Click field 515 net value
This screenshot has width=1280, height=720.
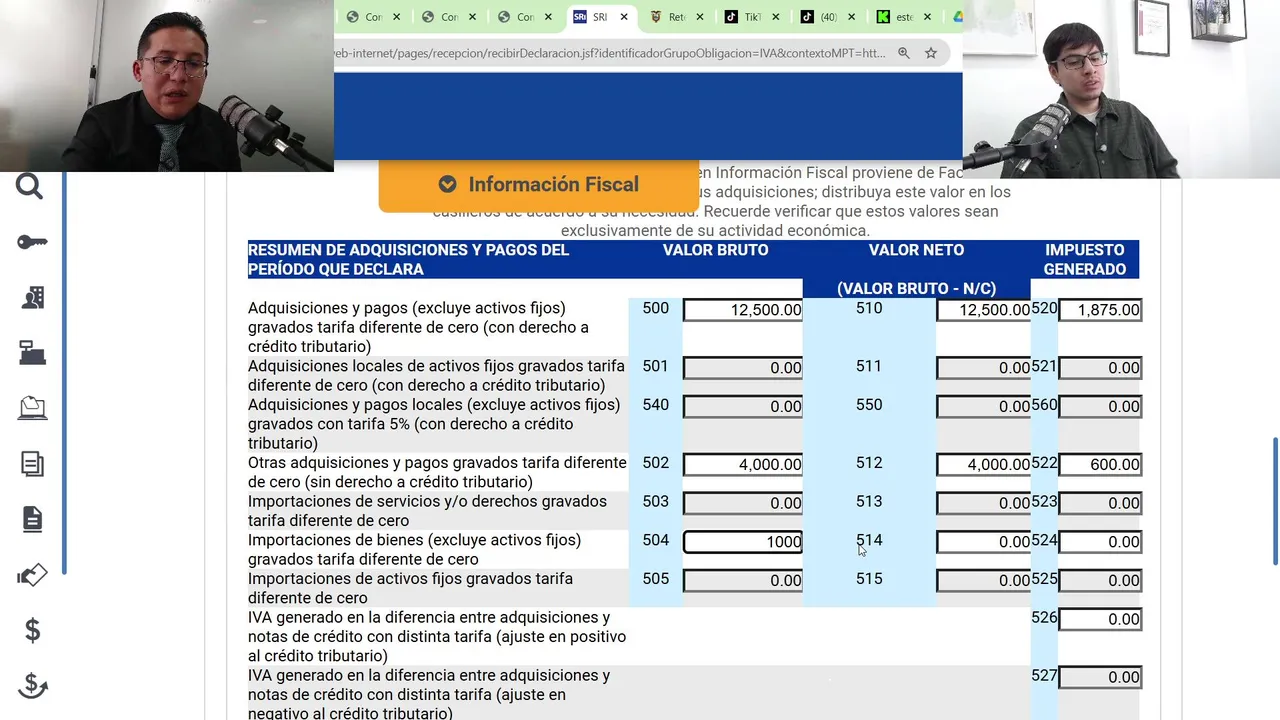point(984,580)
